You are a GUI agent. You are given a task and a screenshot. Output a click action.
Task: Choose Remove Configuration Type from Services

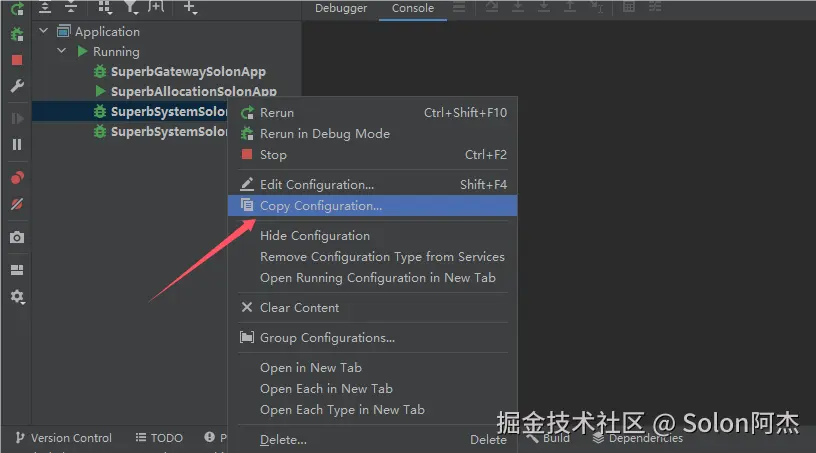pyautogui.click(x=373, y=257)
